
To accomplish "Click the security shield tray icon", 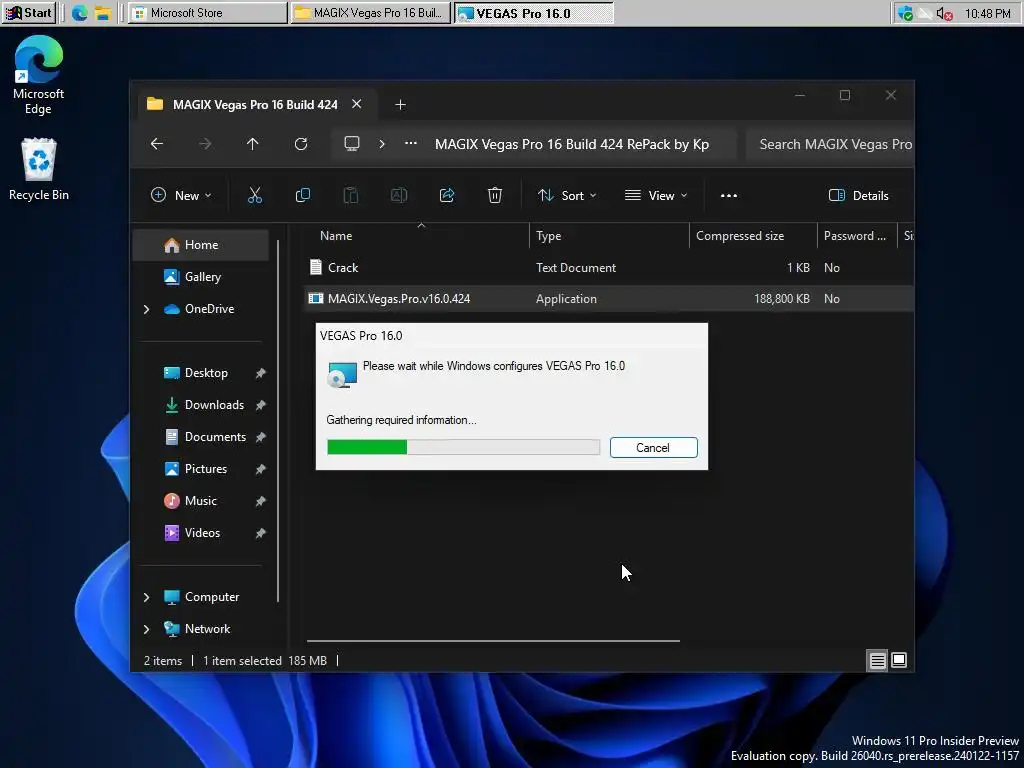I will point(905,14).
